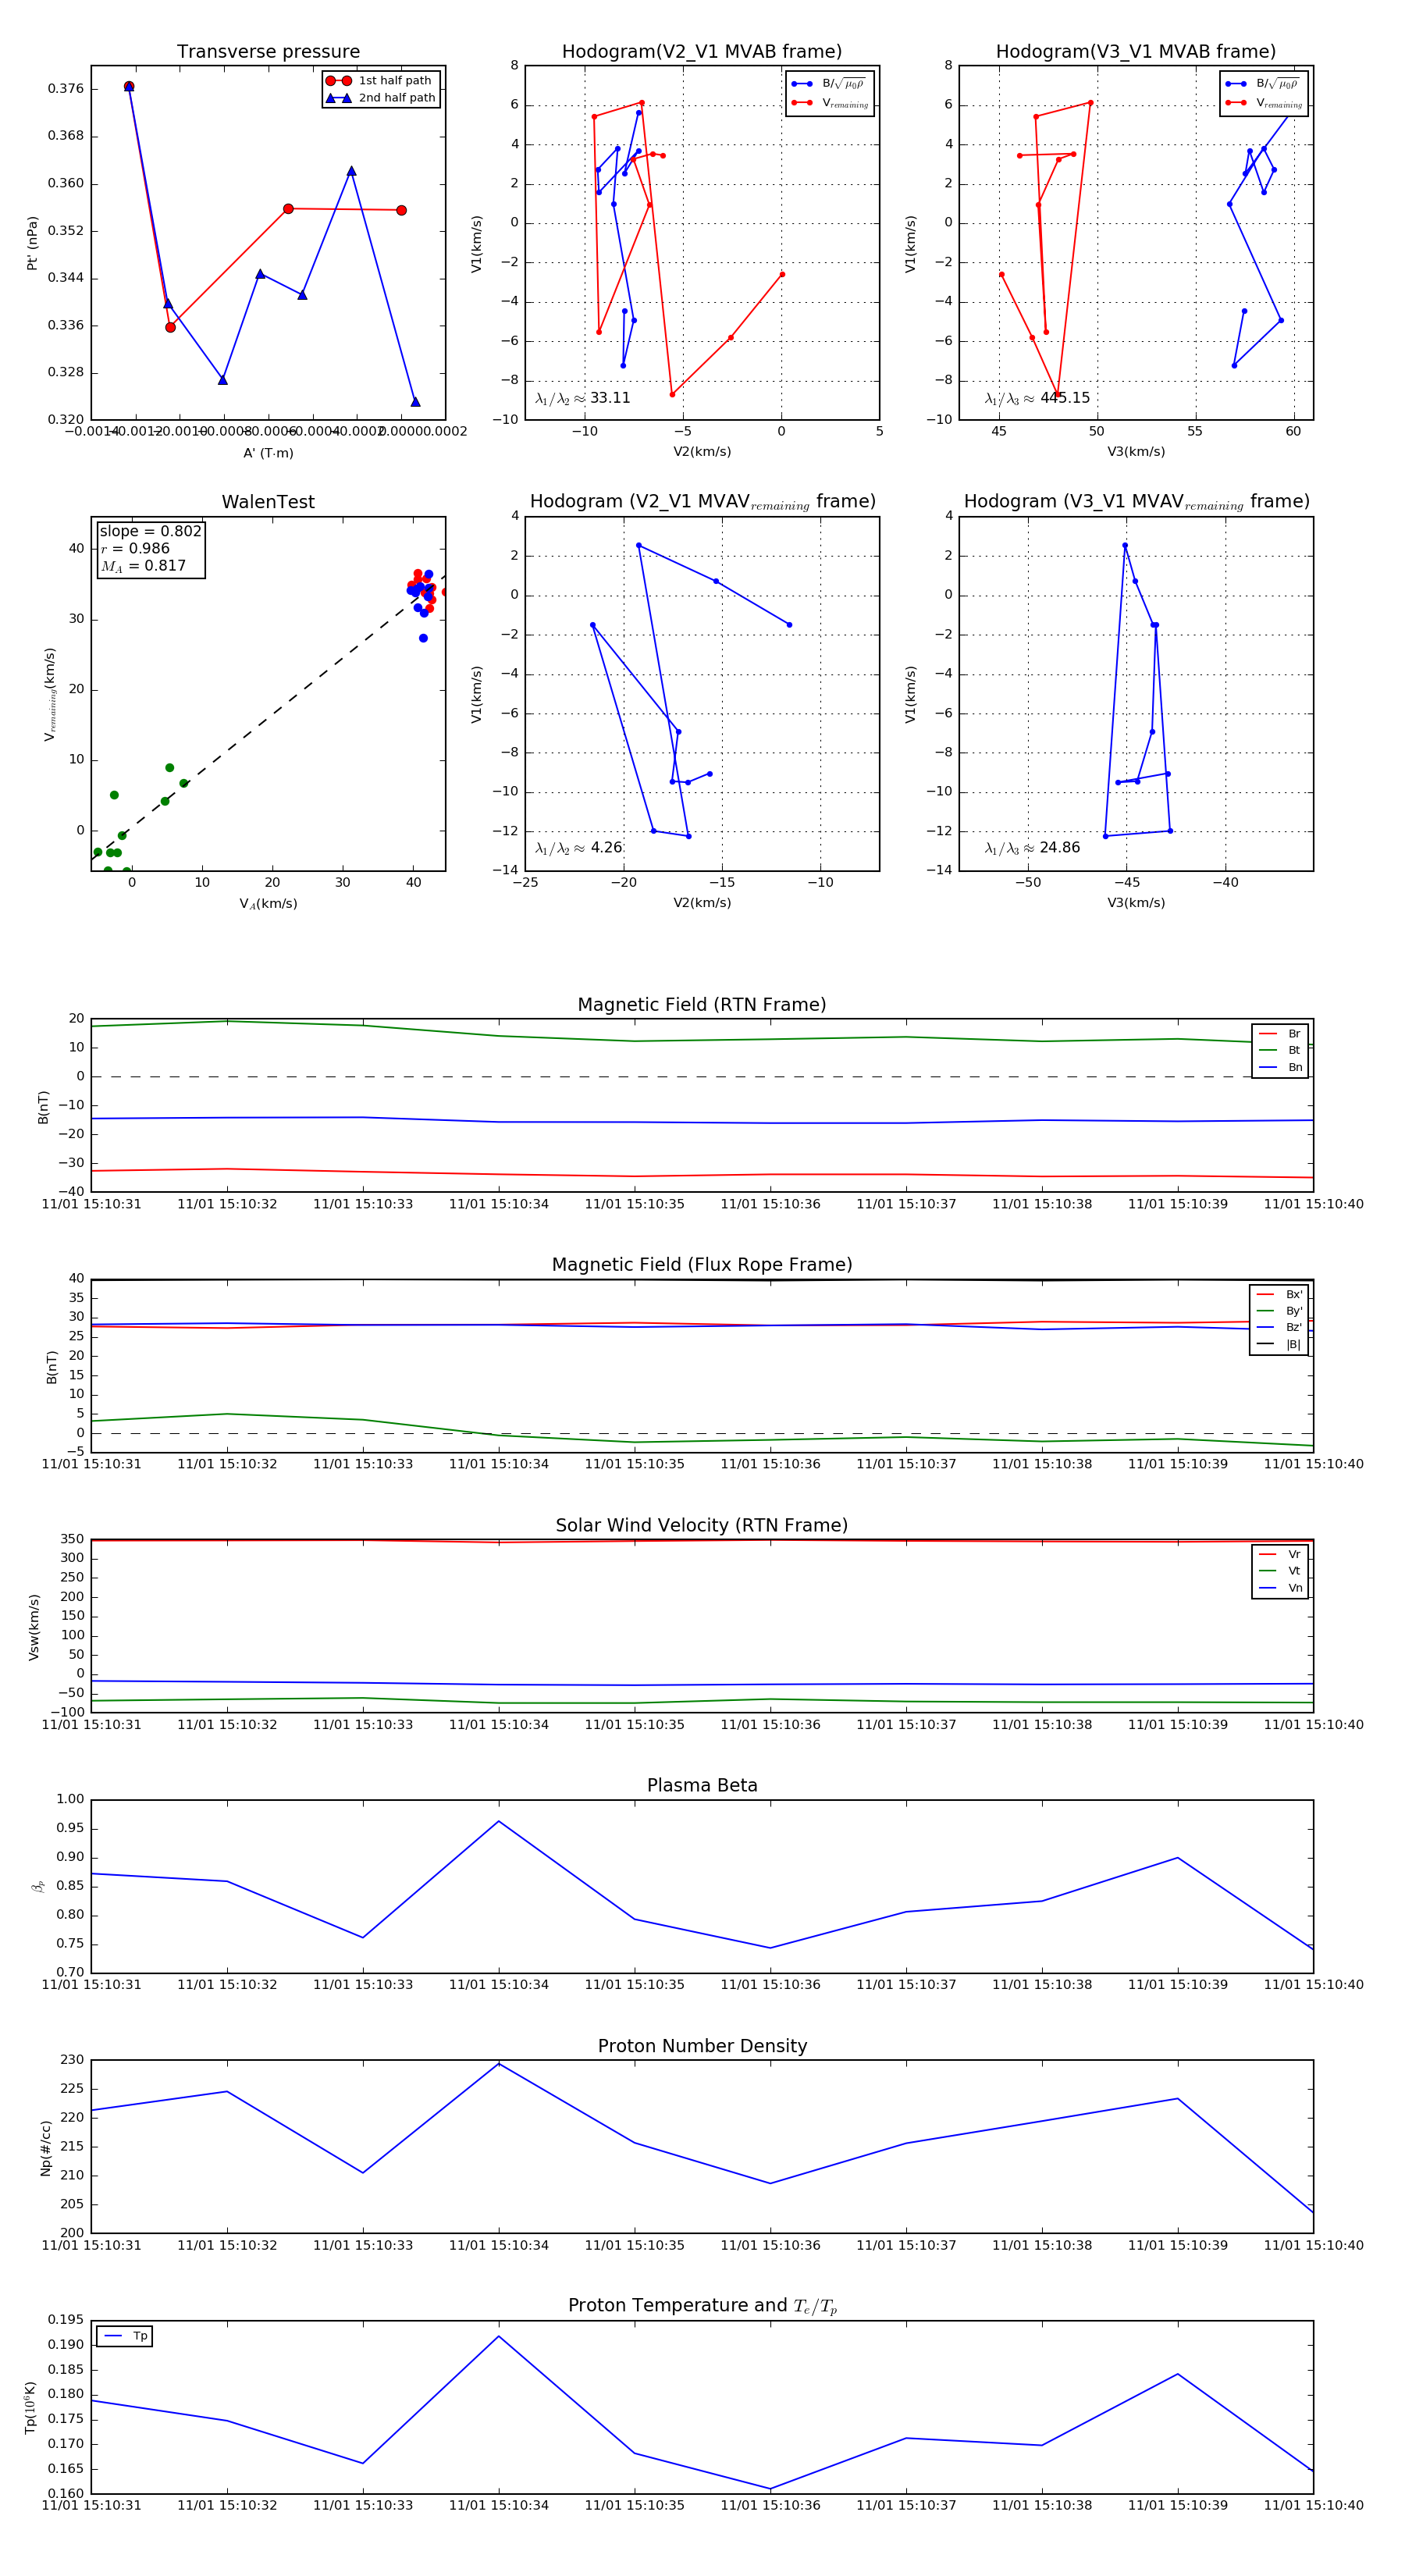Click the 'Vn' legend entry
Screen dimensions: 1405x2576
coord(1281,1588)
